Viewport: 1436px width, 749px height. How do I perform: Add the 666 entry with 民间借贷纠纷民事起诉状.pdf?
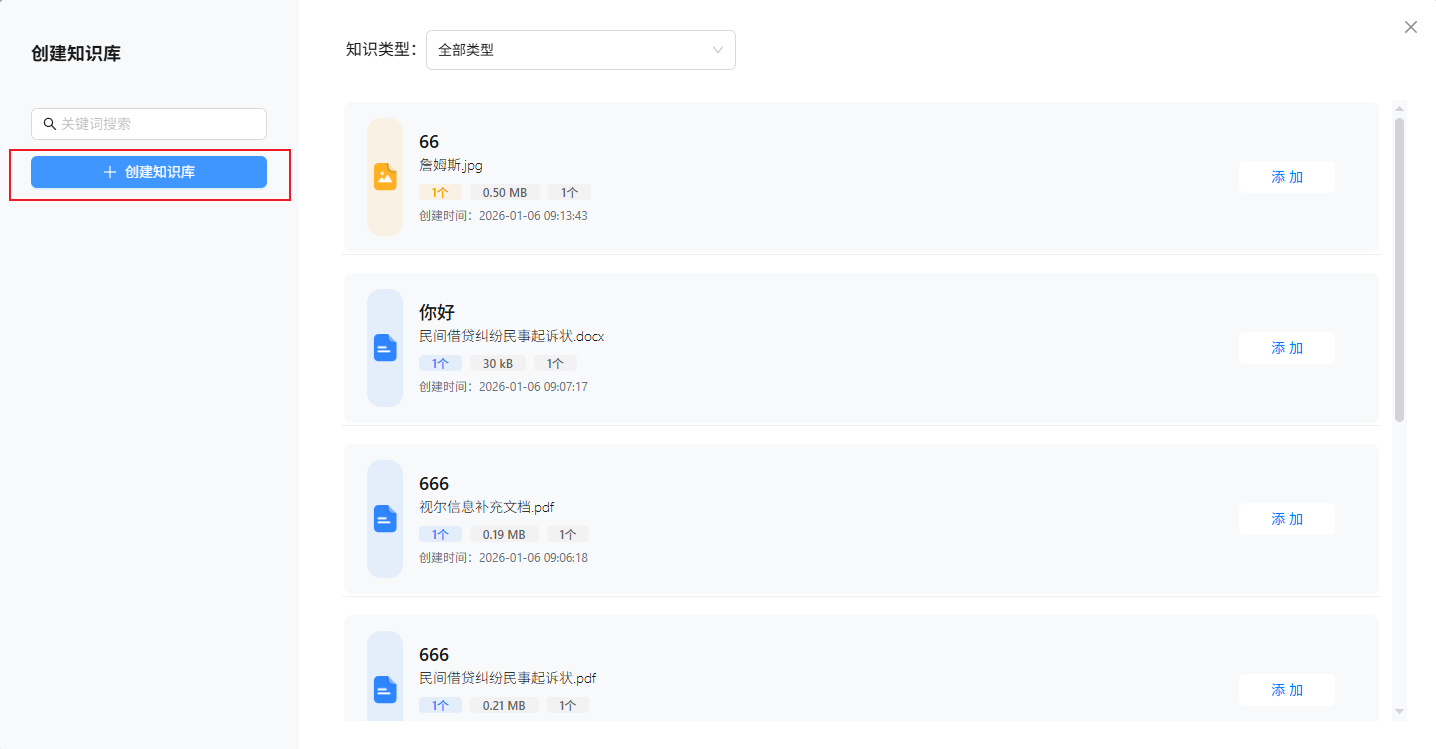click(1286, 690)
